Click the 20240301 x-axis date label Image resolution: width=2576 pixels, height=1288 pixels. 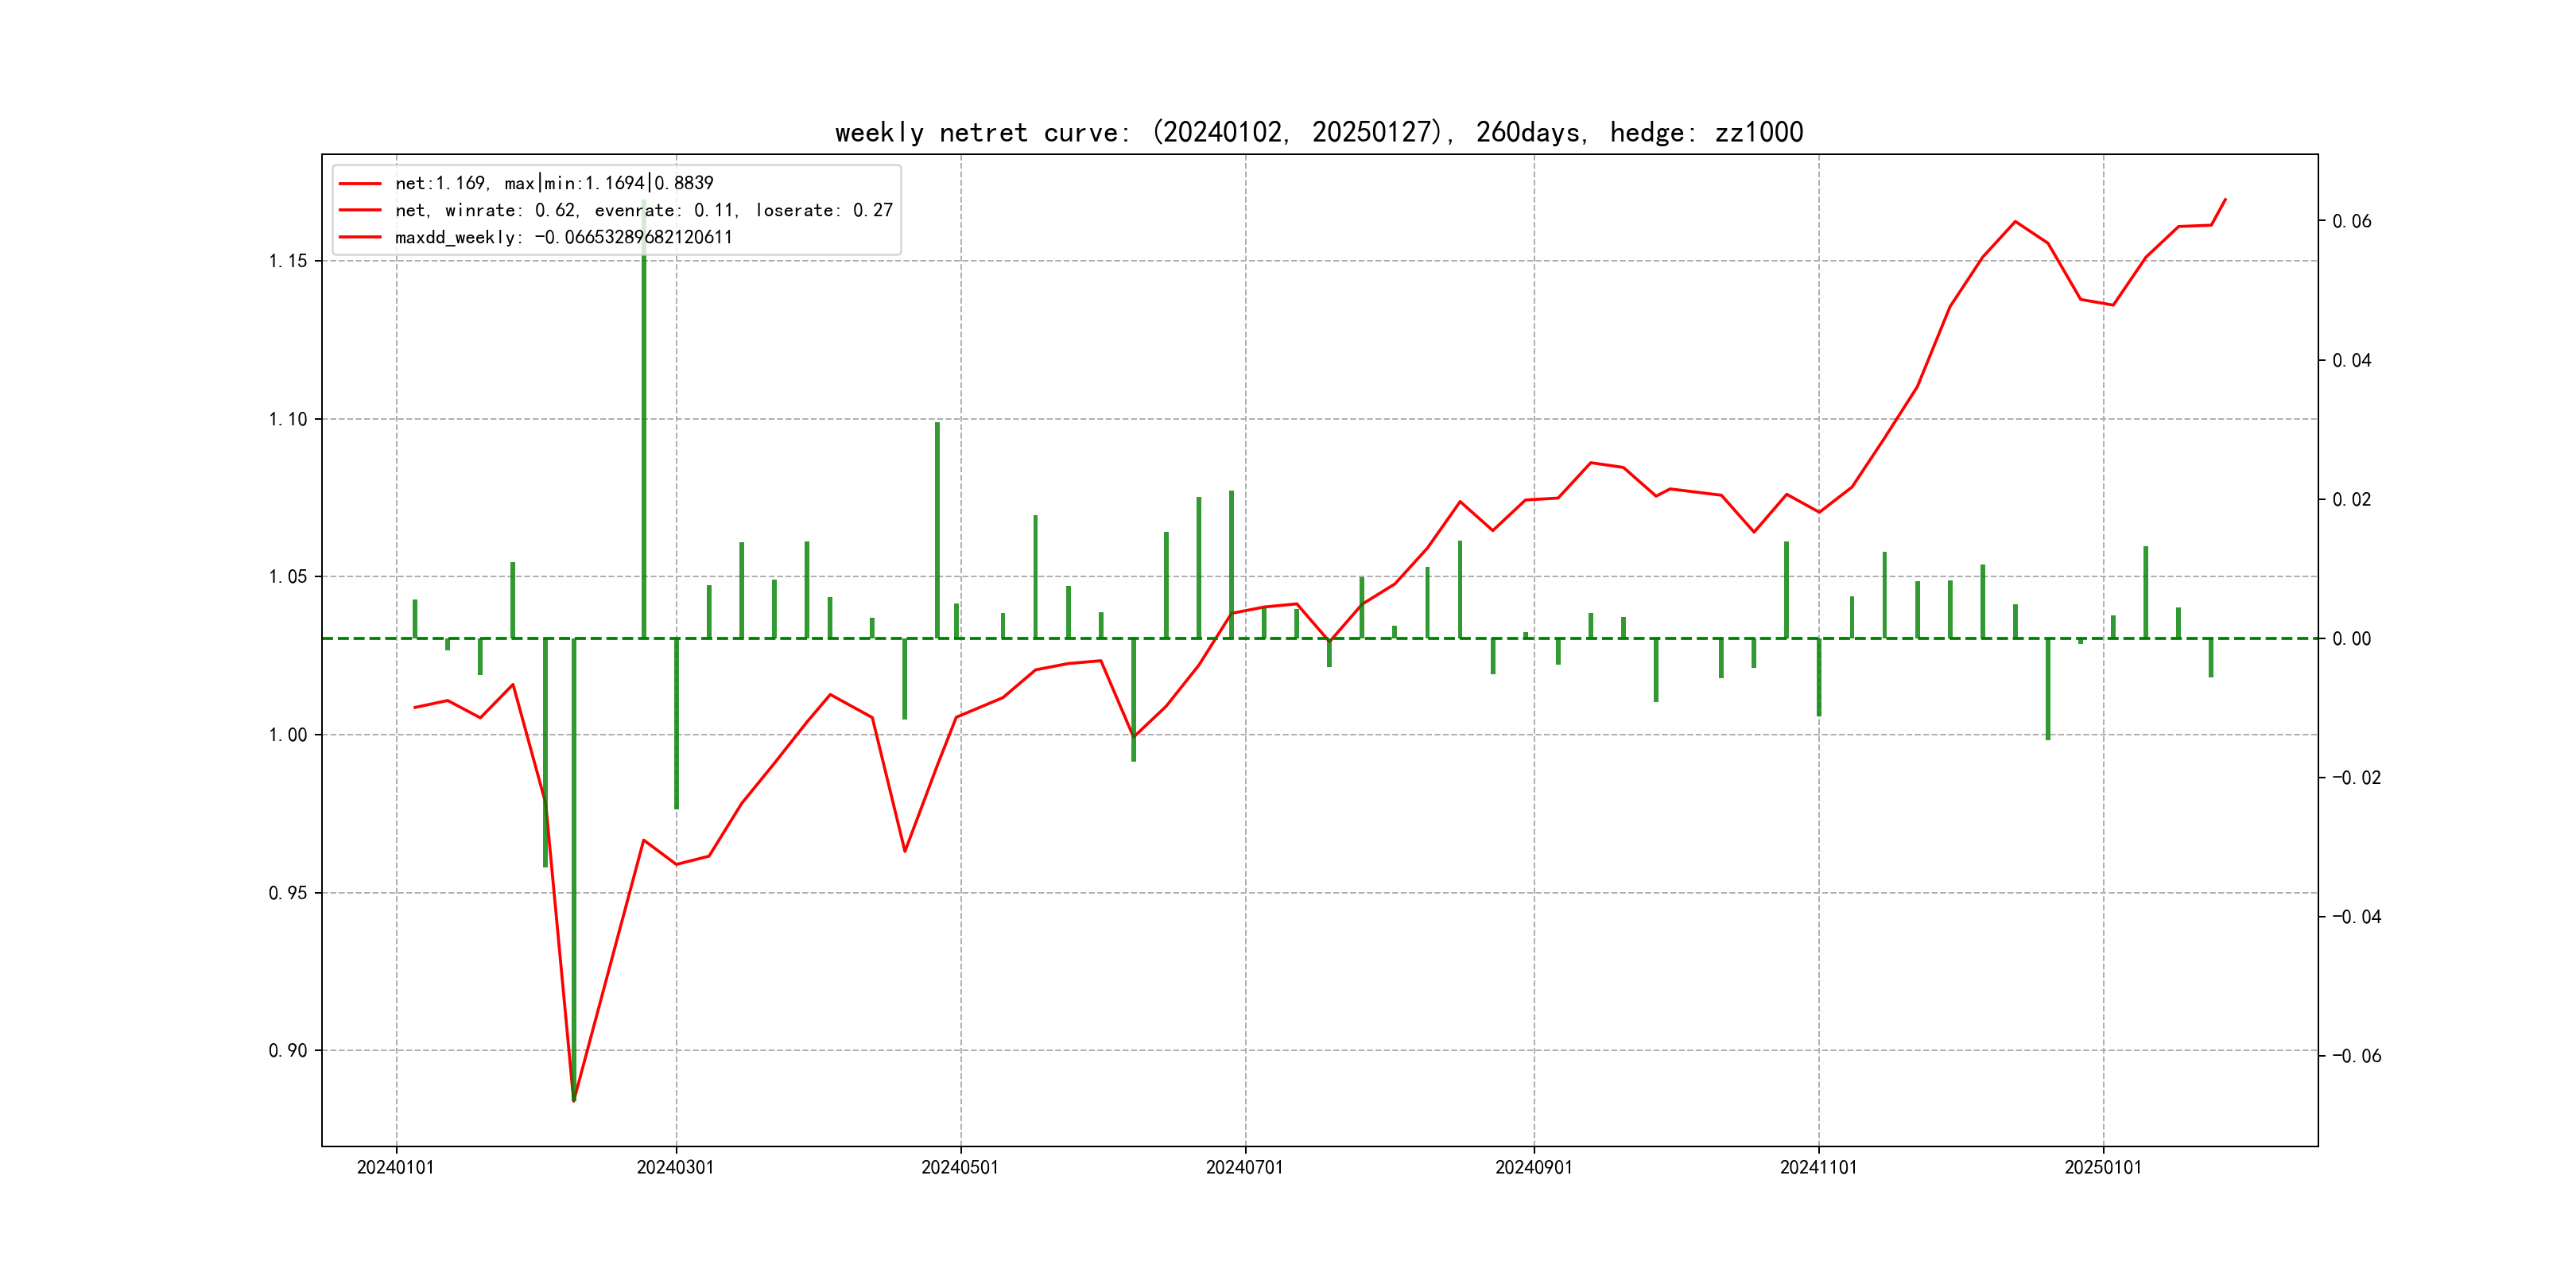(675, 1167)
